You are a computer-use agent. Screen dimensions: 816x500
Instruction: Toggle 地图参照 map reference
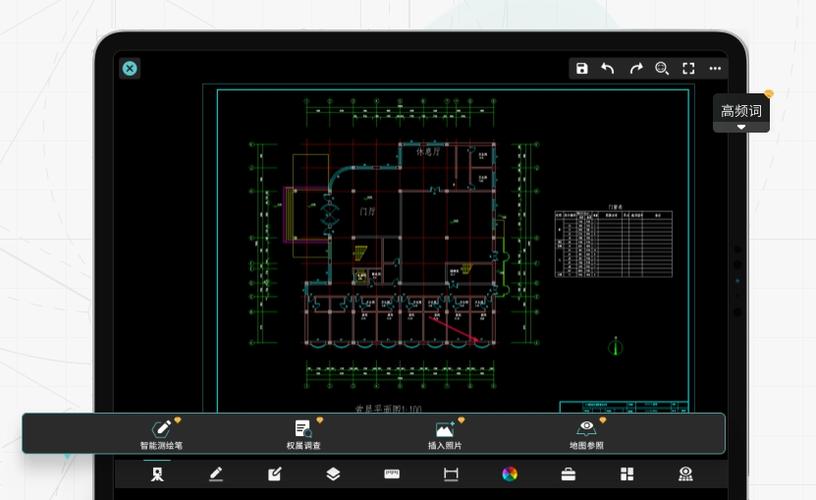(x=587, y=434)
